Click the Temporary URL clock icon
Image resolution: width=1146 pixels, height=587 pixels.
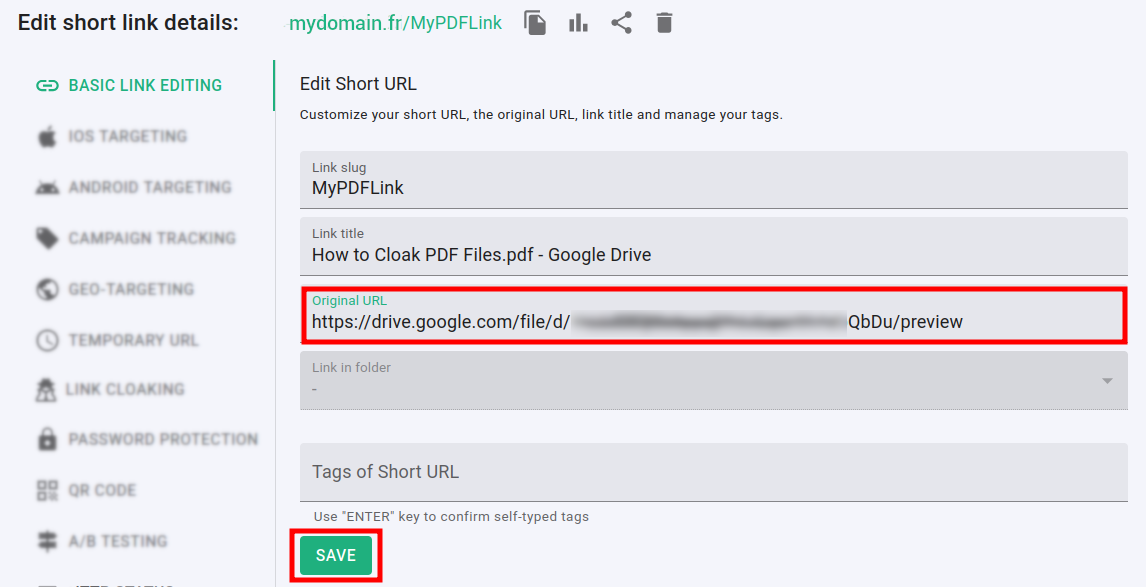click(x=47, y=340)
